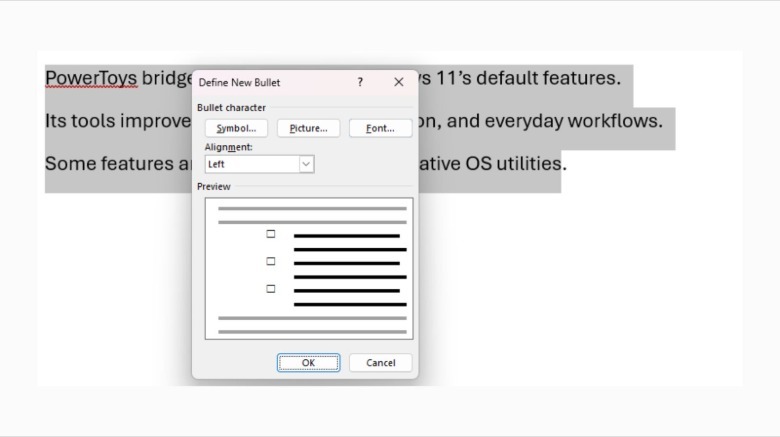Viewport: 780px width, 437px height.
Task: Close the Define New Bullet dialog
Action: point(398,82)
